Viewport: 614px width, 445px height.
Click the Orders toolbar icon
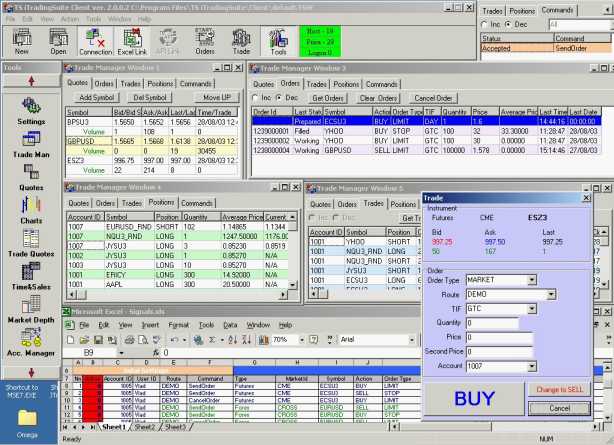point(205,40)
